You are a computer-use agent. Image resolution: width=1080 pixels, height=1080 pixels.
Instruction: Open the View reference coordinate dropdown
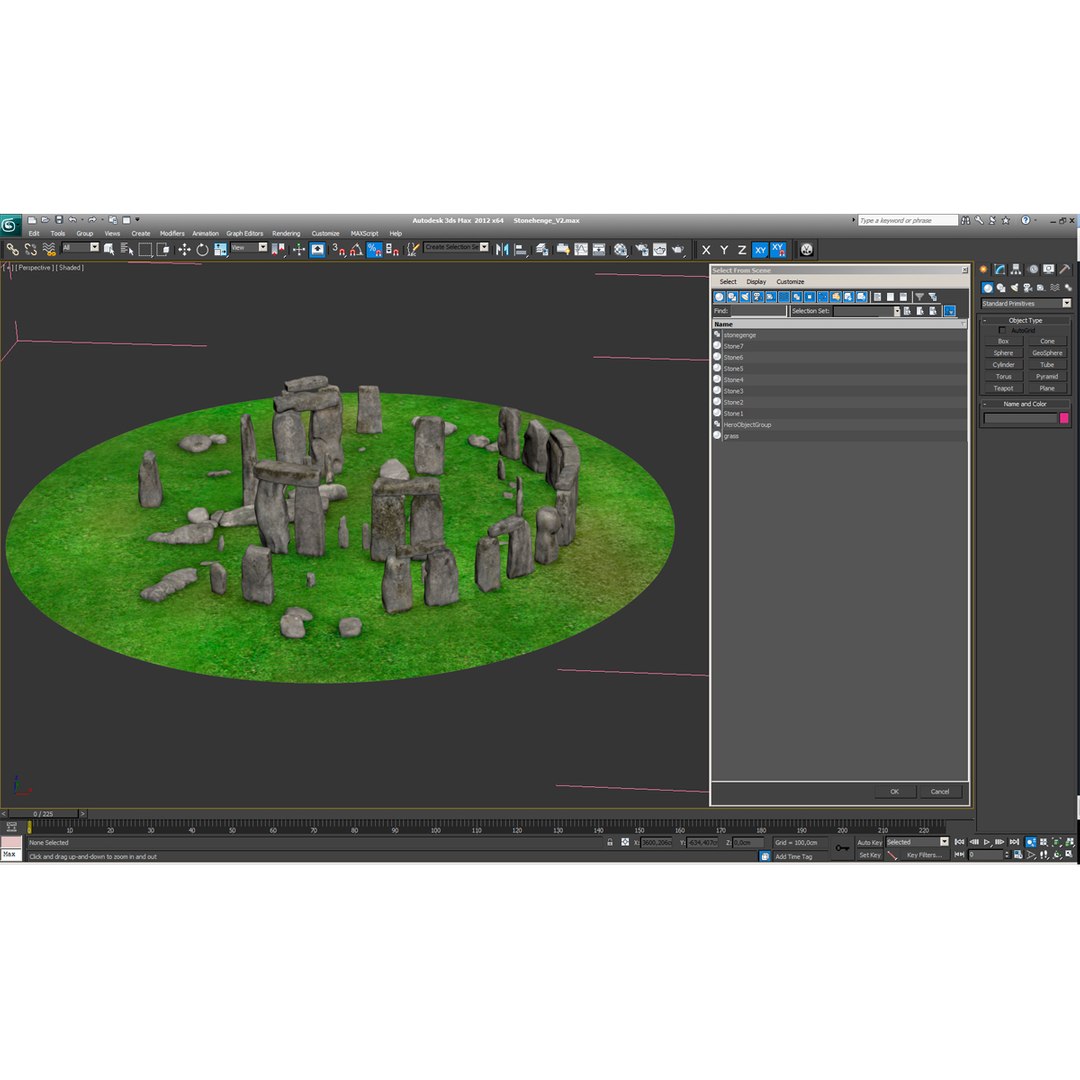(249, 247)
